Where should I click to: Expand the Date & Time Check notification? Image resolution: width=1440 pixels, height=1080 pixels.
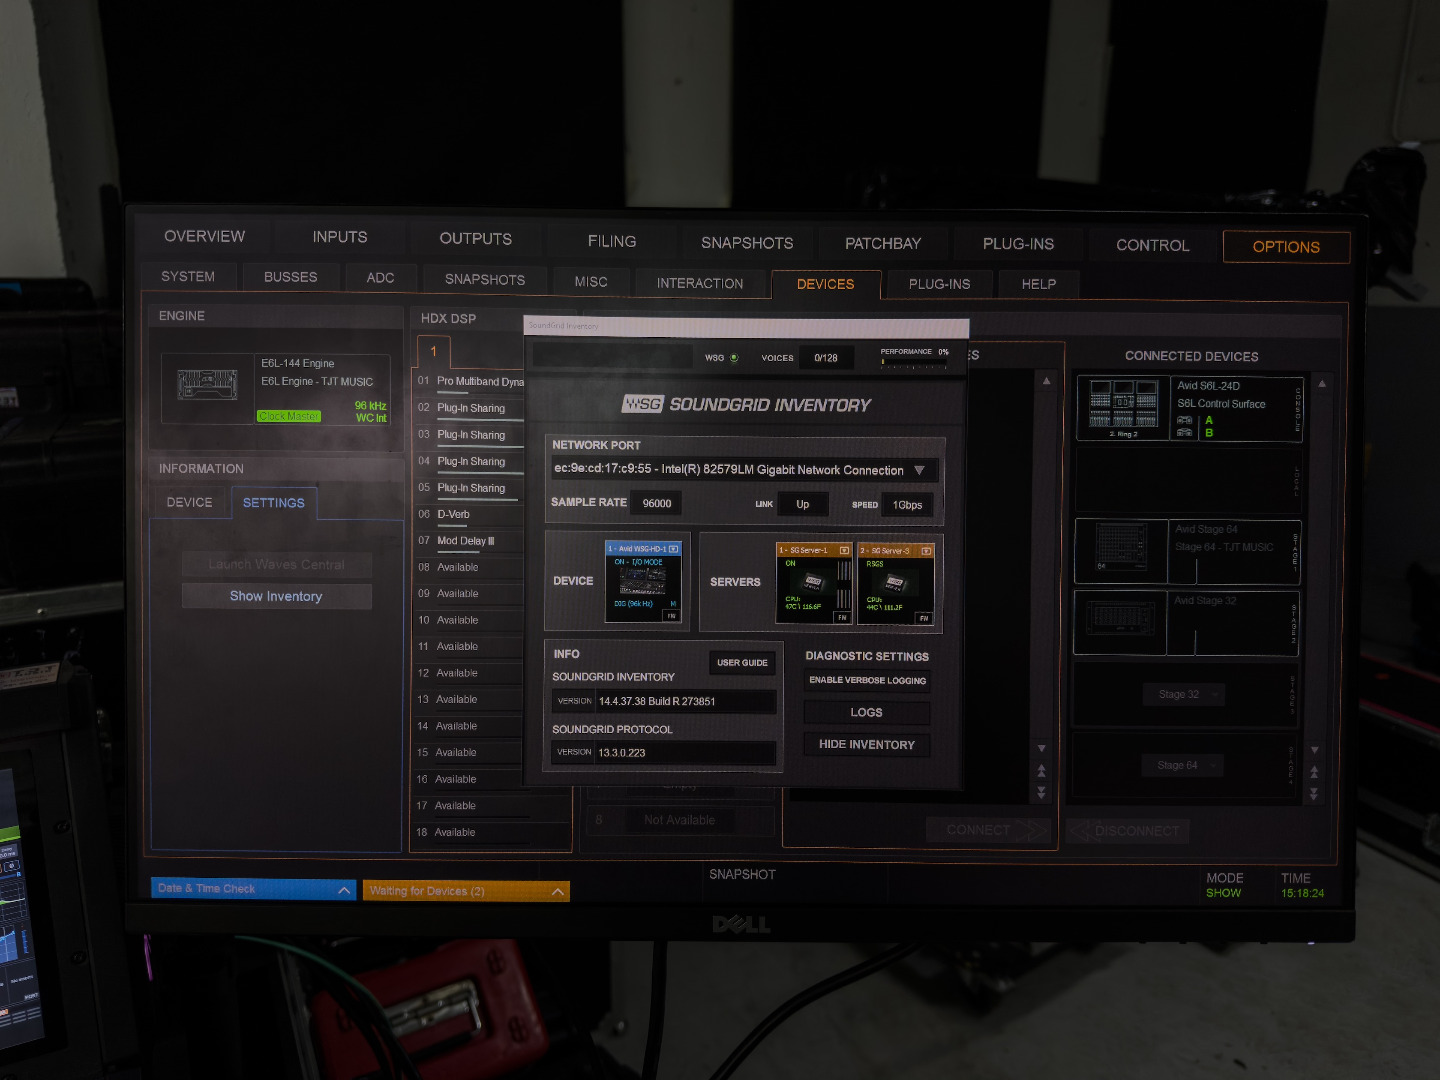[344, 889]
